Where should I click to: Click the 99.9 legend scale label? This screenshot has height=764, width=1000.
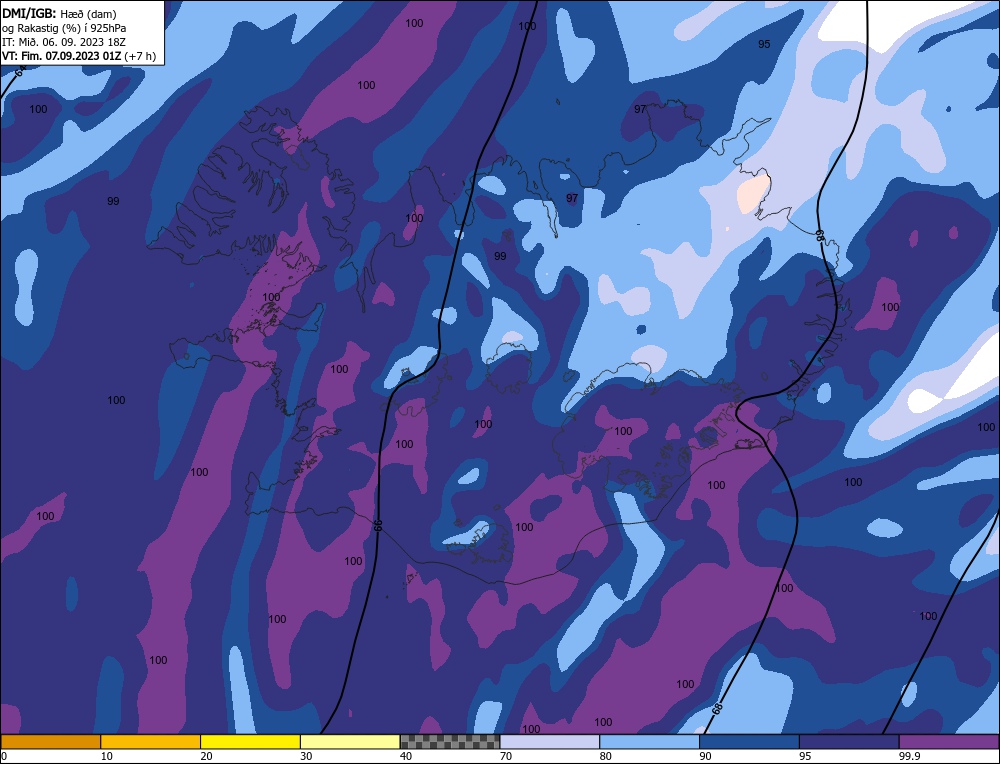[x=909, y=756]
